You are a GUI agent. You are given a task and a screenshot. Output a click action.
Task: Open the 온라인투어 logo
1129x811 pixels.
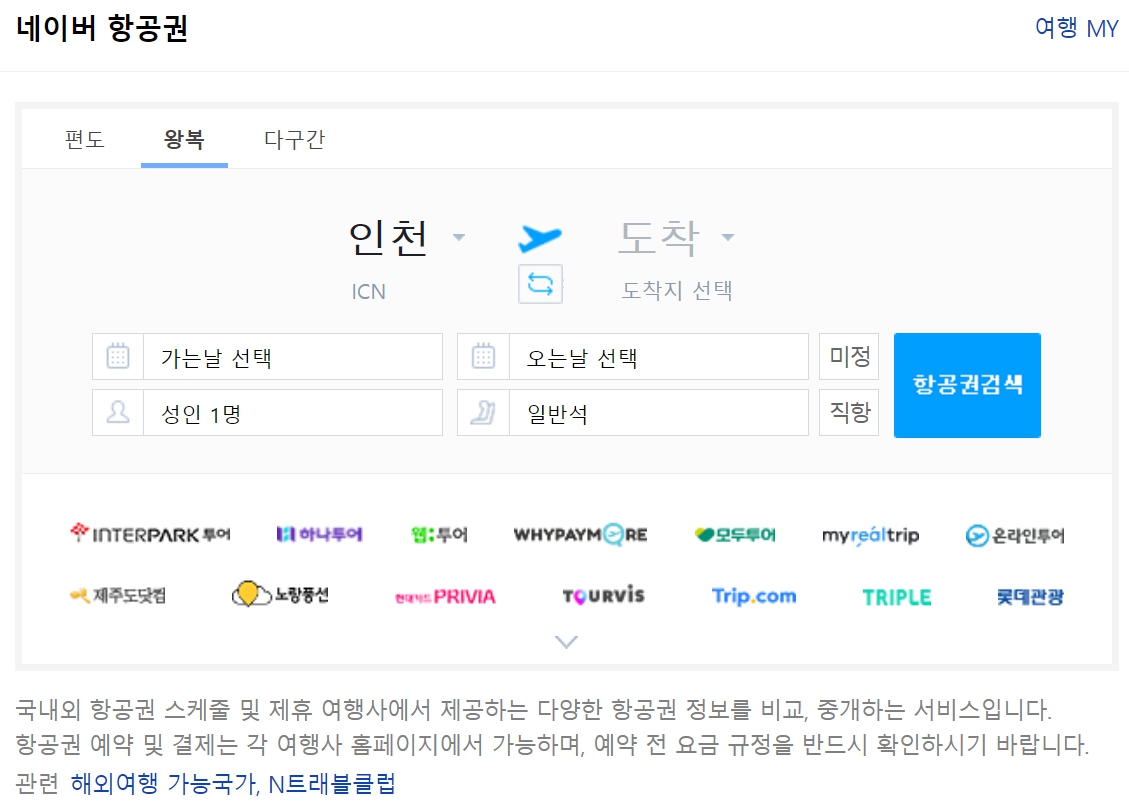click(x=1015, y=535)
